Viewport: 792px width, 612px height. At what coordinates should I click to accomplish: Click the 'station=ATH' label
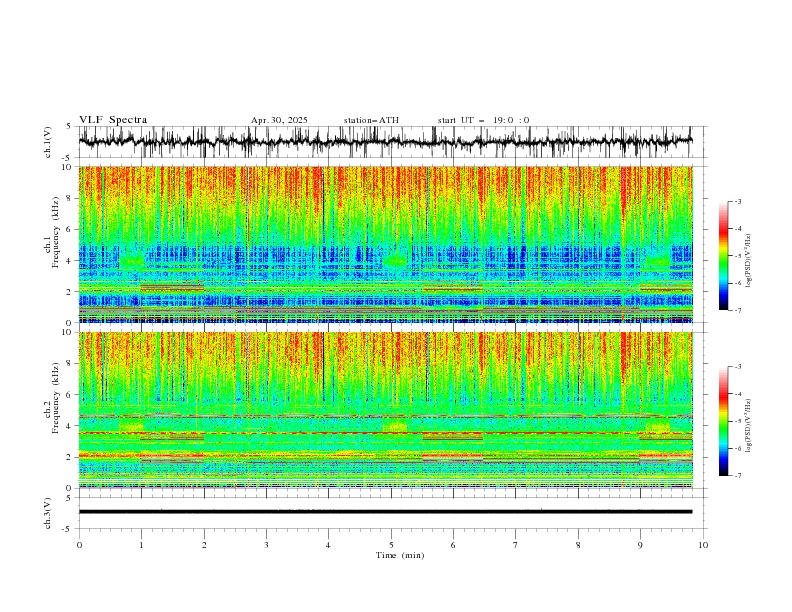[x=371, y=120]
